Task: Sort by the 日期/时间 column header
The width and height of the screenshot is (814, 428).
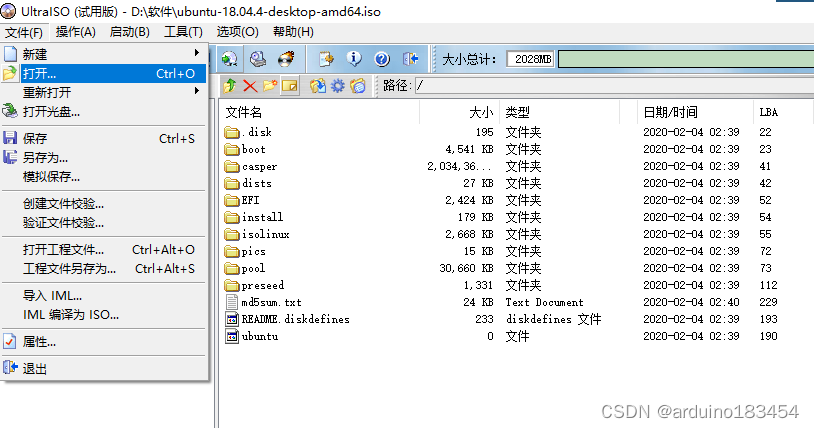Action: point(695,112)
